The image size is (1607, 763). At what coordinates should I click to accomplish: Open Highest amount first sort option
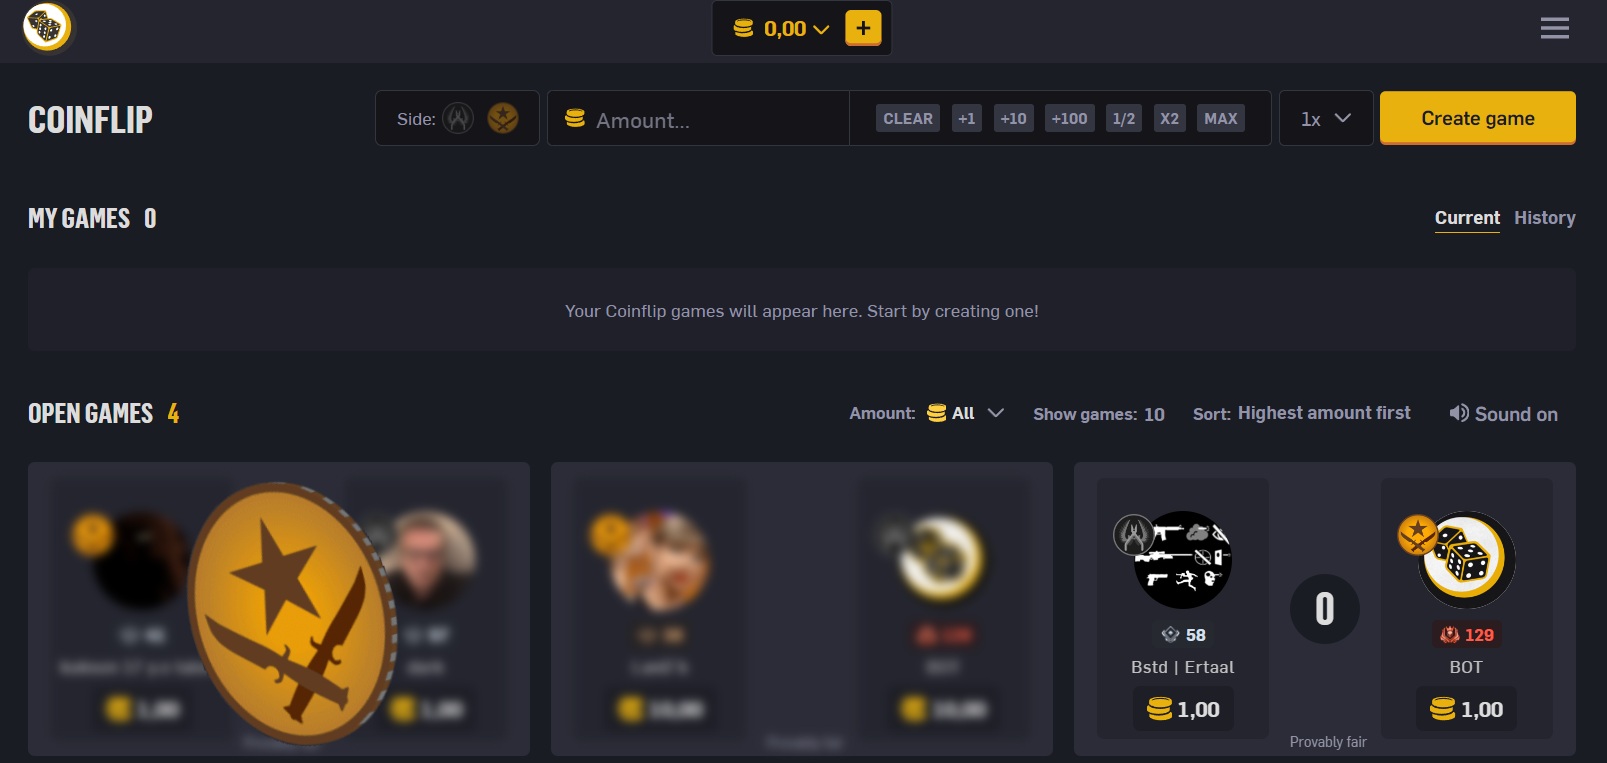pos(1324,413)
